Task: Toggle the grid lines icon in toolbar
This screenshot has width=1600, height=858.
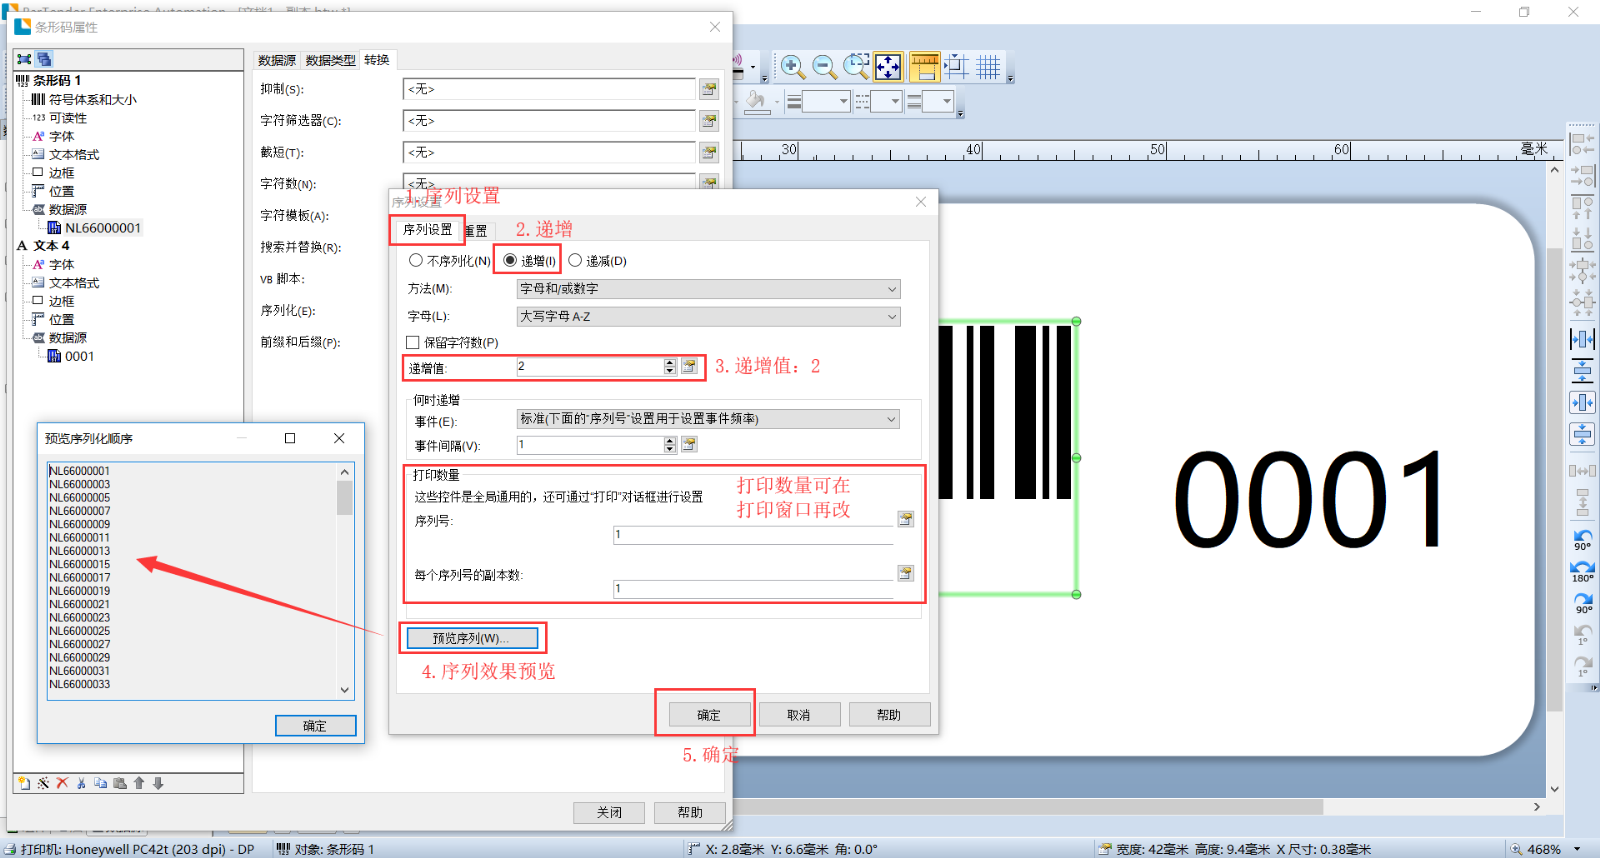Action: (988, 67)
